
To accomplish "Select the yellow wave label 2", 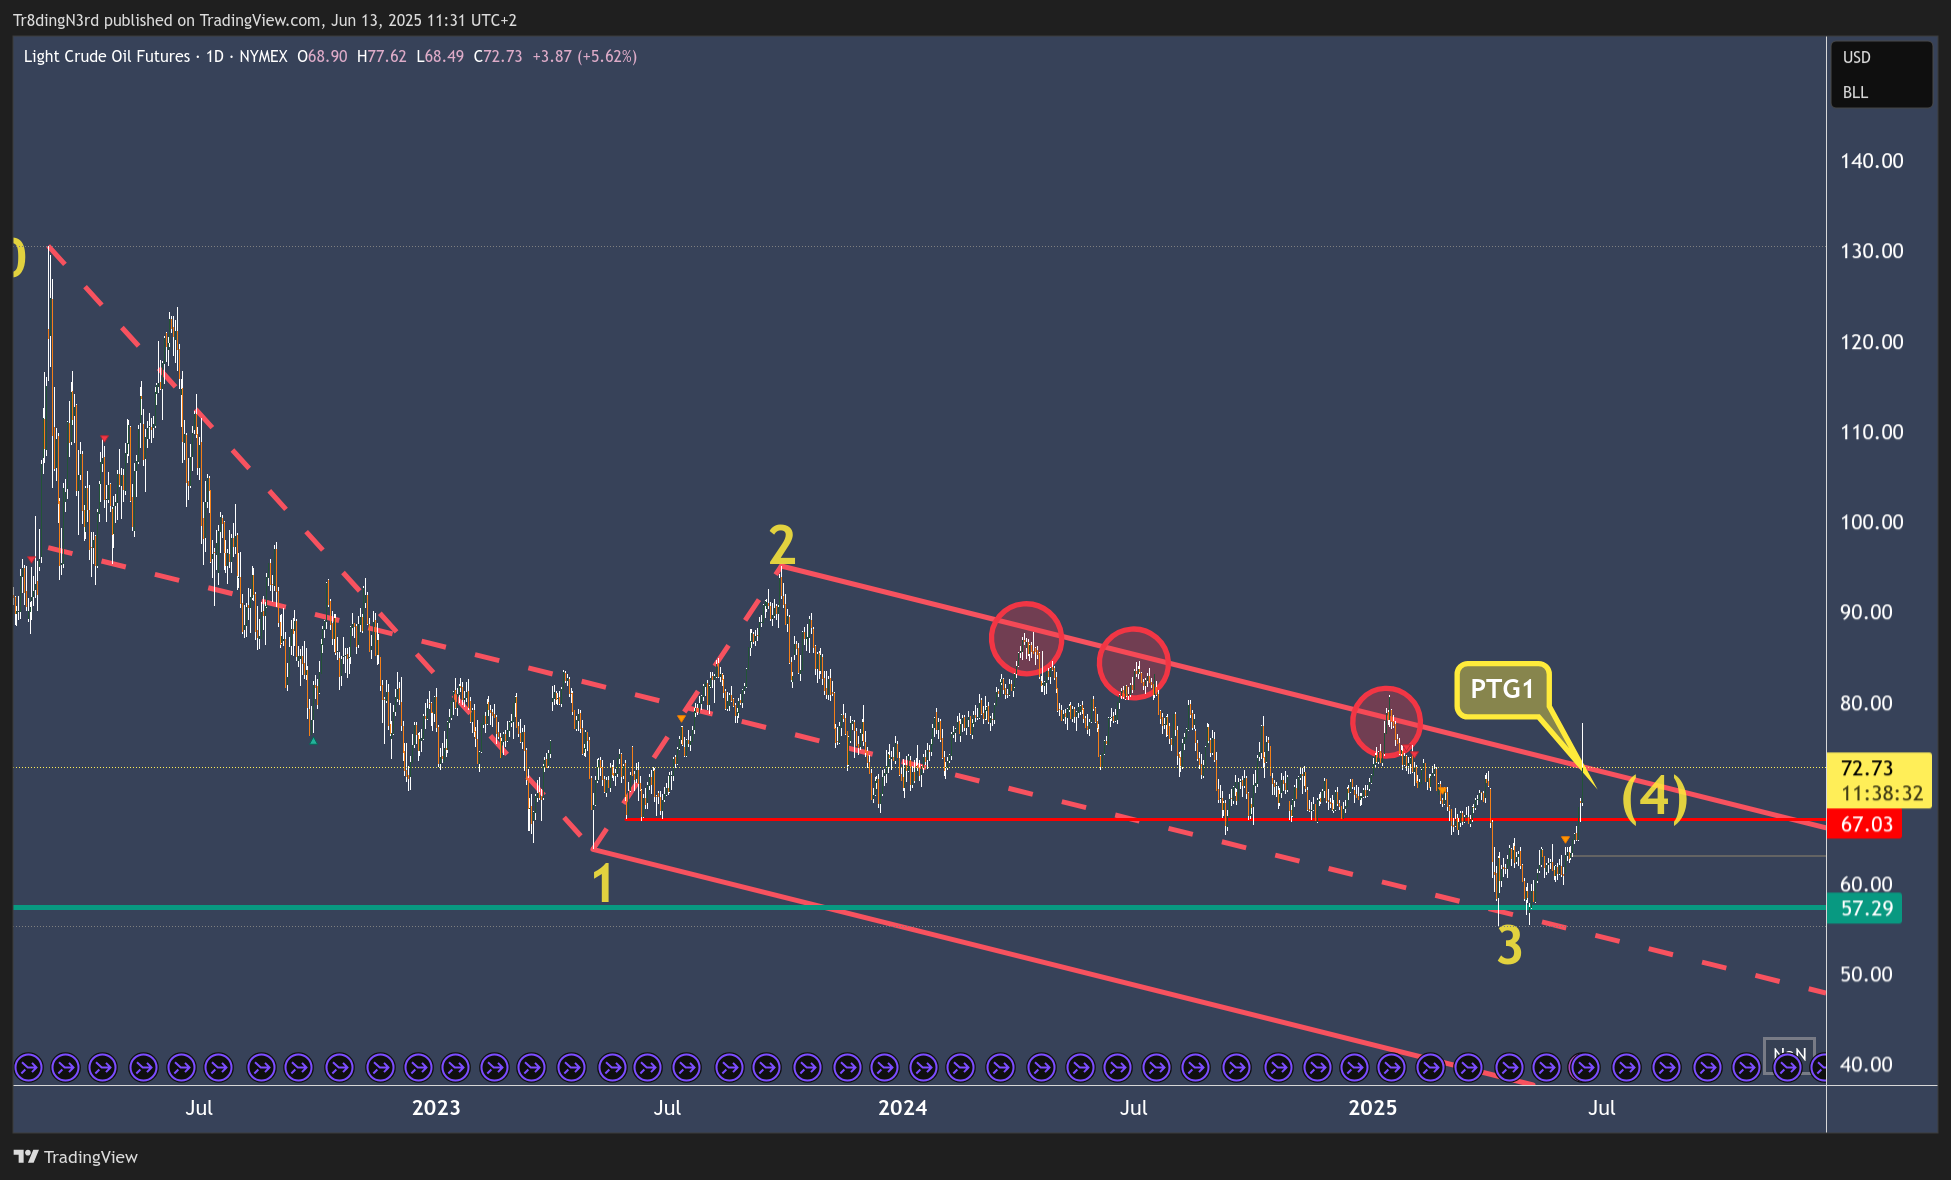I will pos(782,546).
